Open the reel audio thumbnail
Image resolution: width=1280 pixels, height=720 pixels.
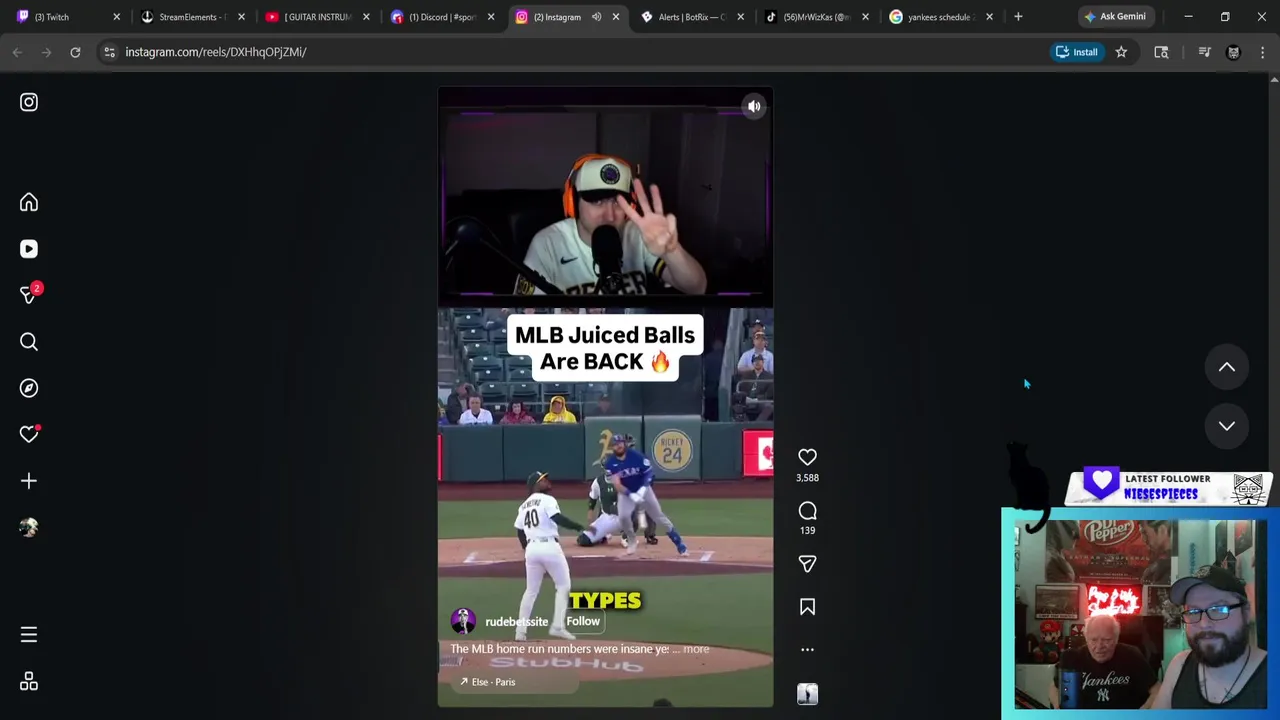[807, 694]
